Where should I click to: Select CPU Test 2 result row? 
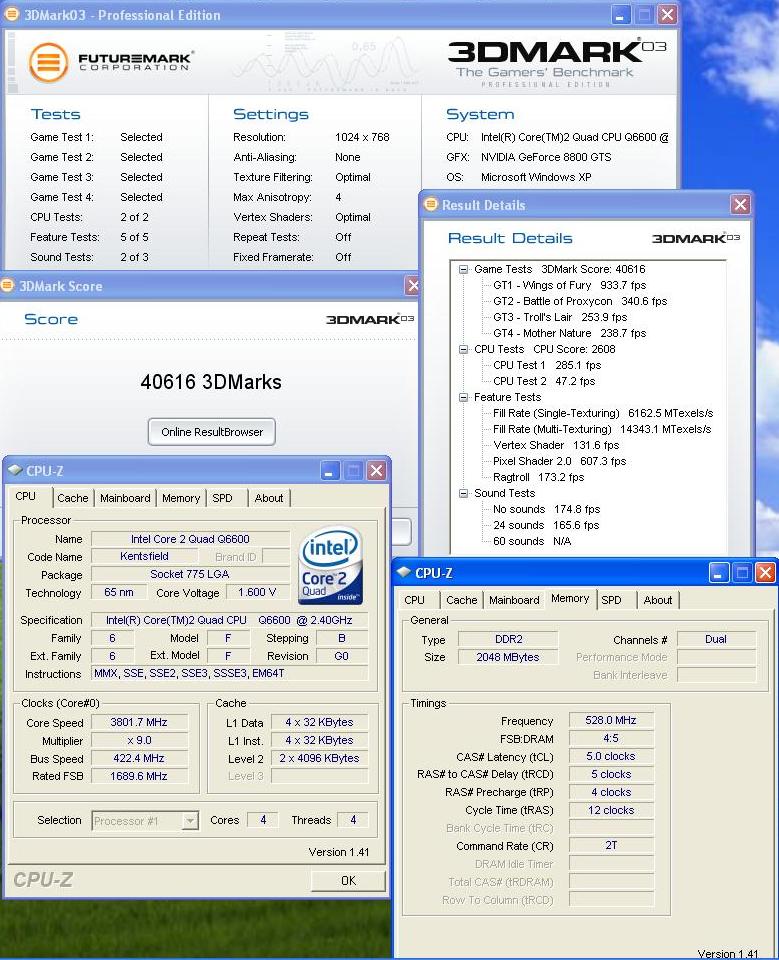click(x=544, y=381)
